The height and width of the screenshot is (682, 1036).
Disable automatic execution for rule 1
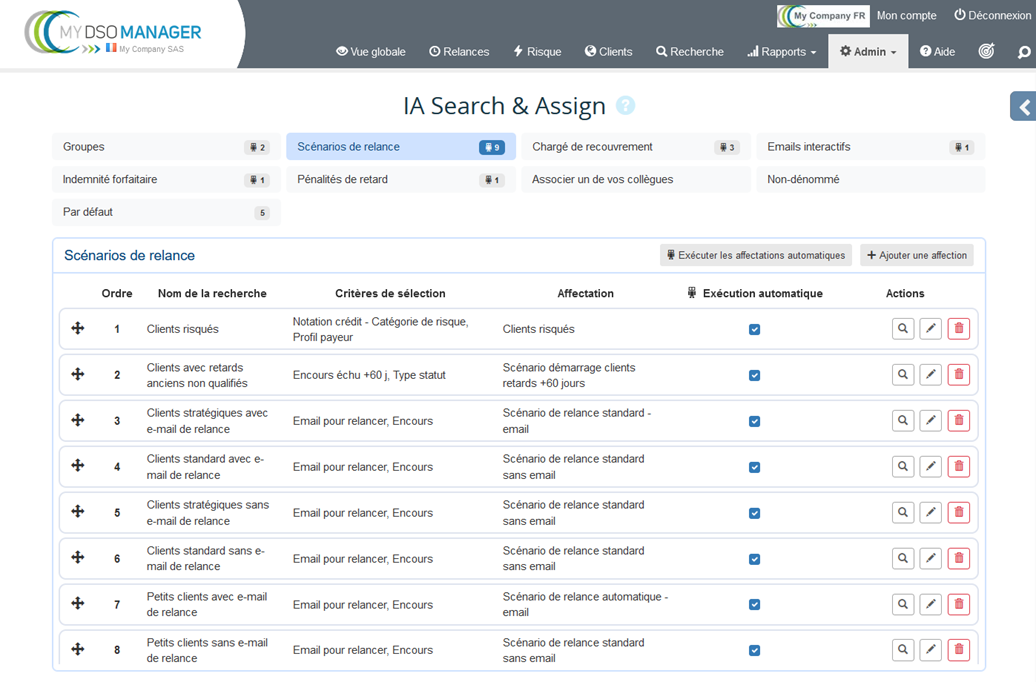click(x=754, y=328)
